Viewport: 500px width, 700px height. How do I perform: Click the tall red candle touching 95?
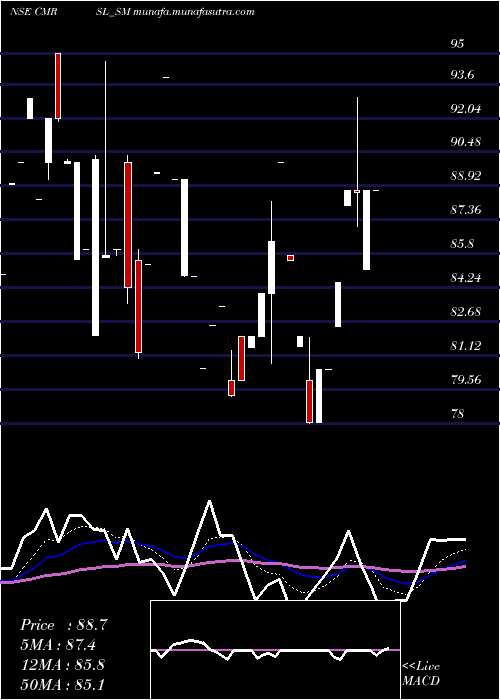(58, 86)
